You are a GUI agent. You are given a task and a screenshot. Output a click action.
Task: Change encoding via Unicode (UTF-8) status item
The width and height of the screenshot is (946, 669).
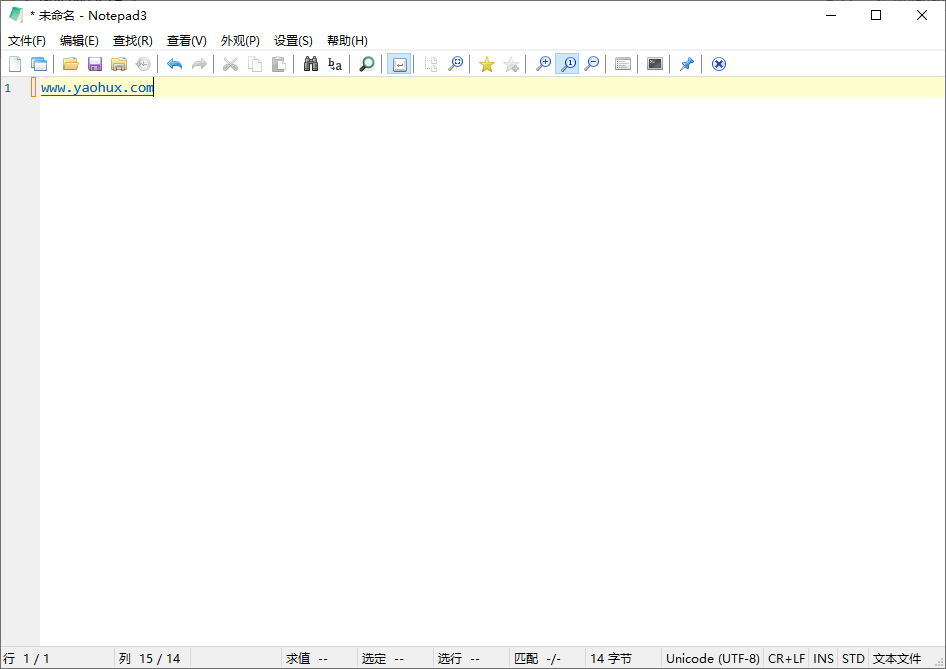[712, 658]
